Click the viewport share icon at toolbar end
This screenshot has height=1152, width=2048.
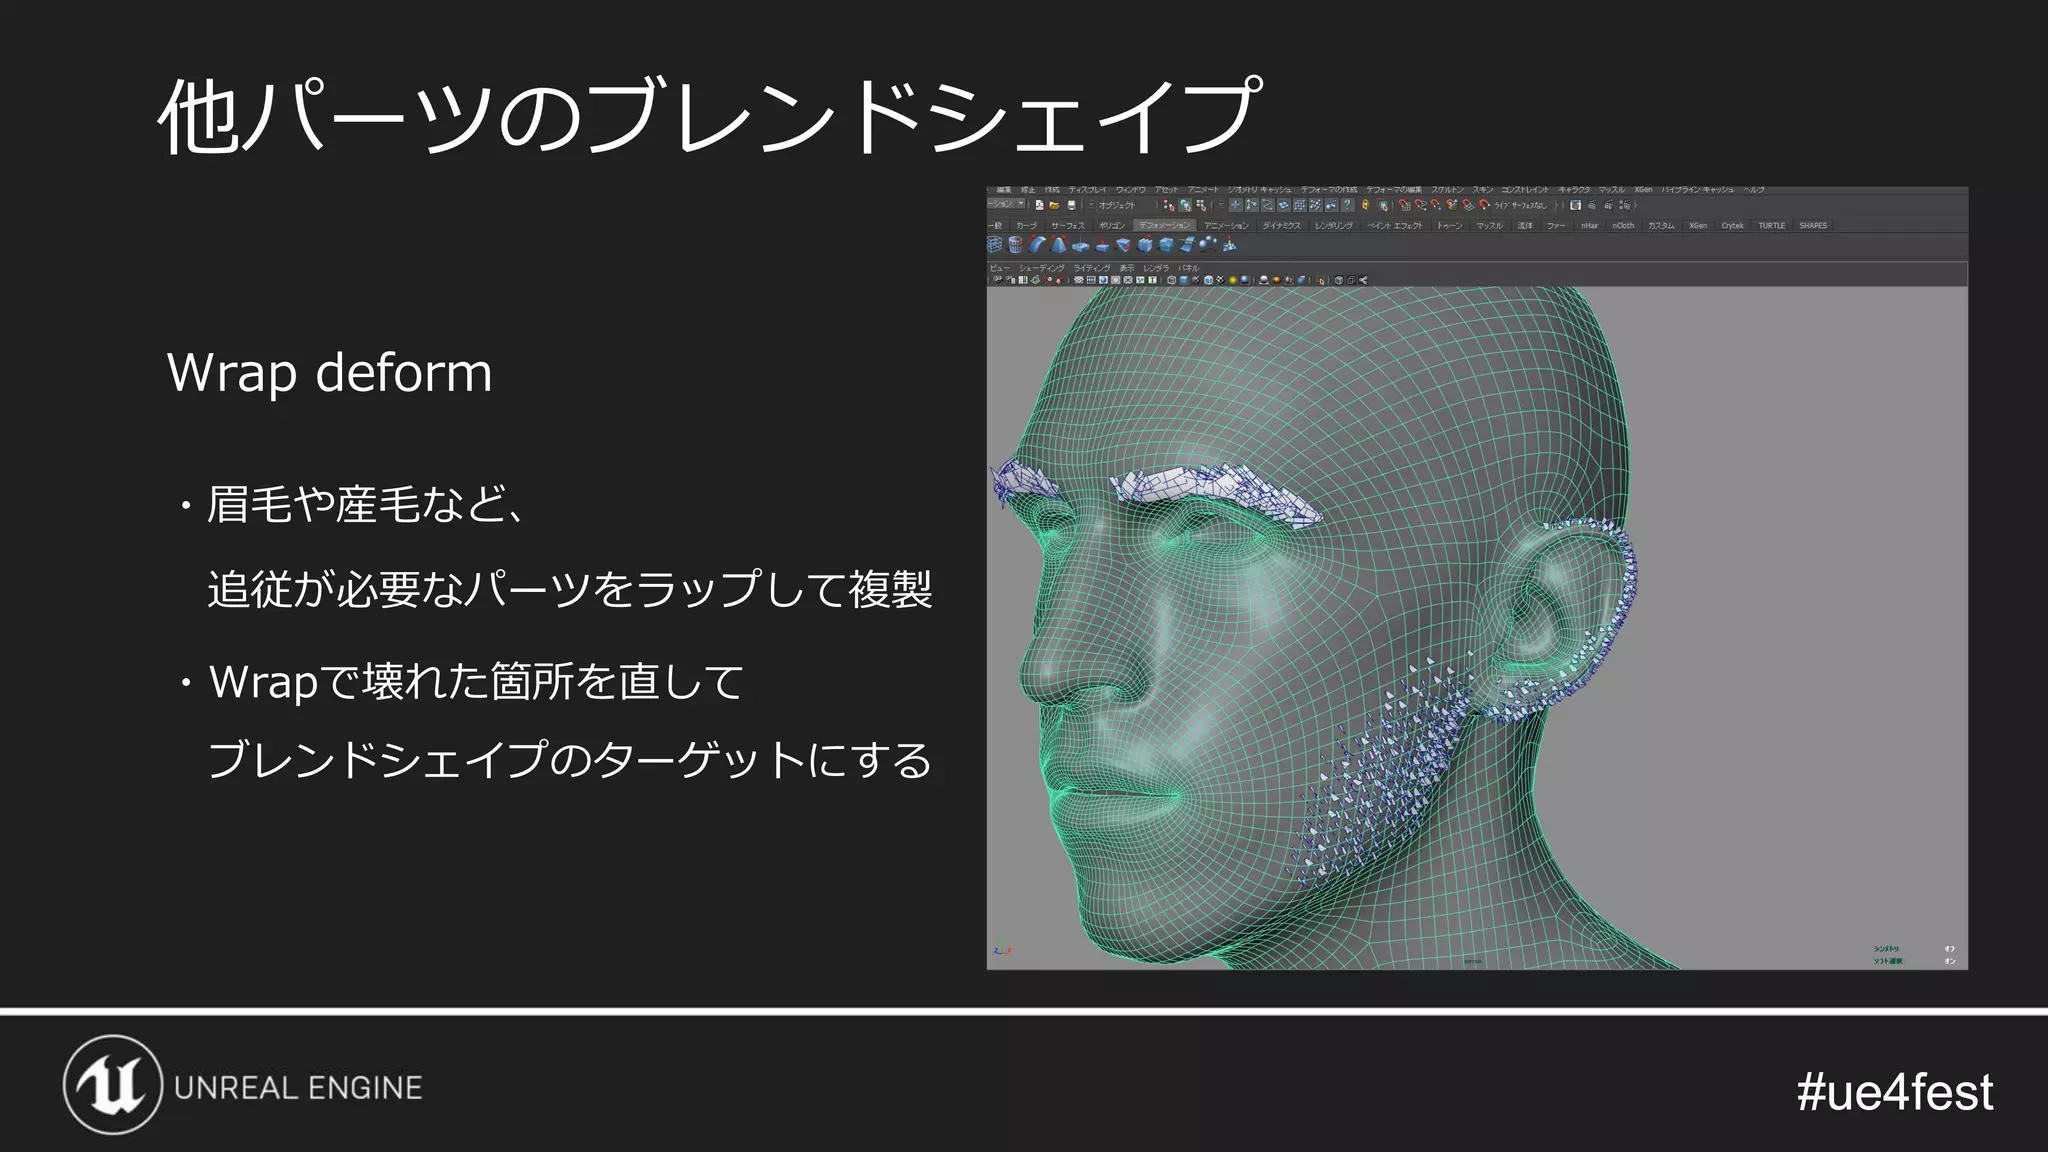1363,280
